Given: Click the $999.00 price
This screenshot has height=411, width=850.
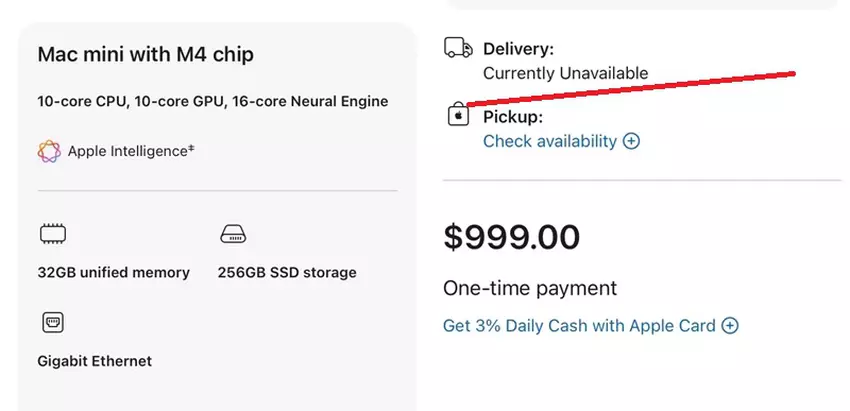Looking at the screenshot, I should [x=511, y=237].
